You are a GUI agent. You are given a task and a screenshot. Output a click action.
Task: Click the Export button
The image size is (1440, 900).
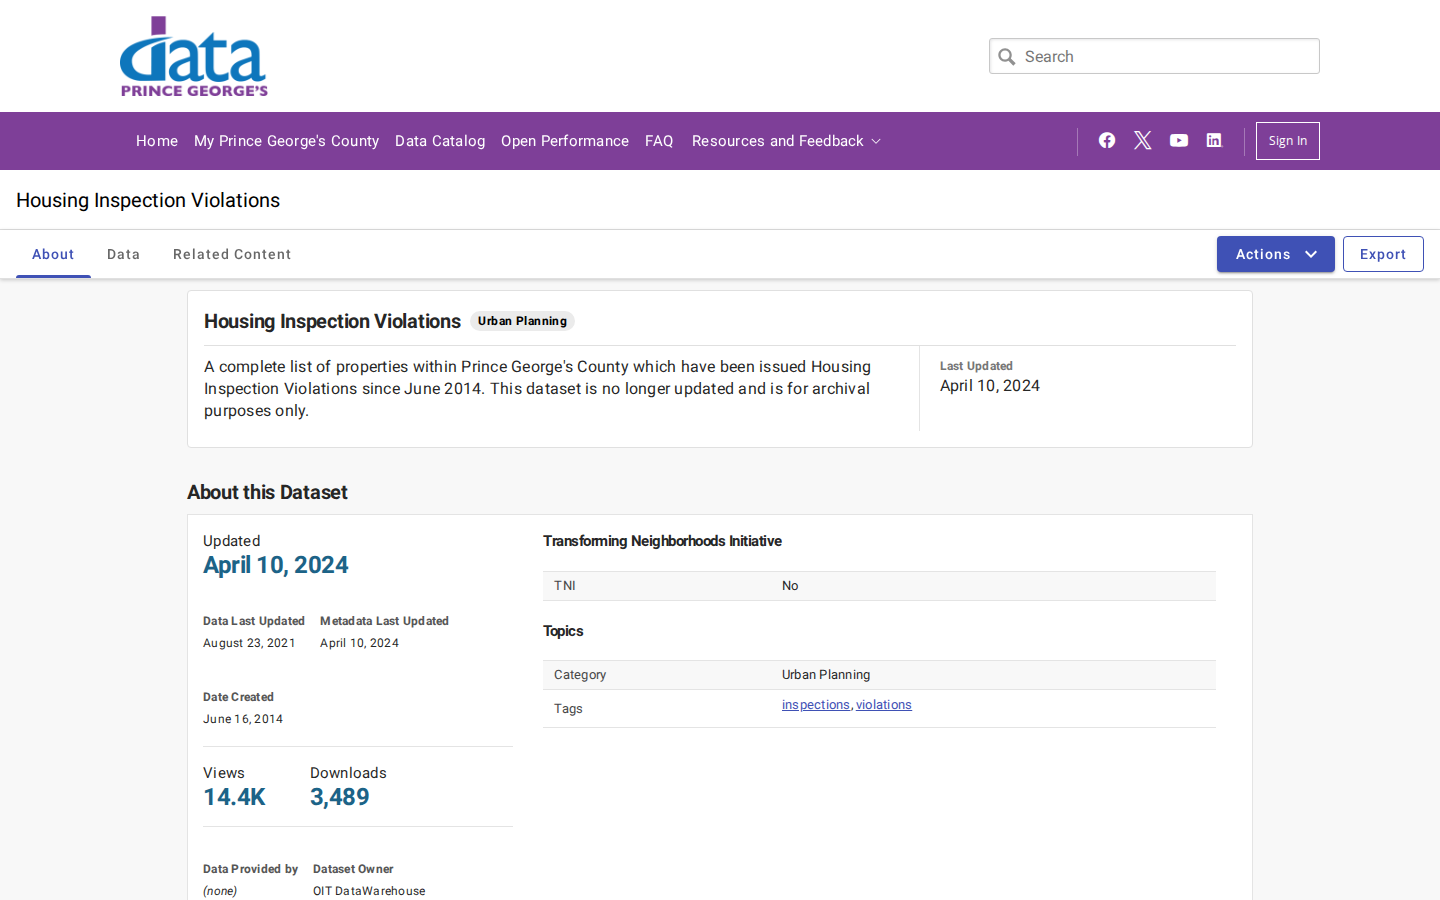click(1383, 254)
